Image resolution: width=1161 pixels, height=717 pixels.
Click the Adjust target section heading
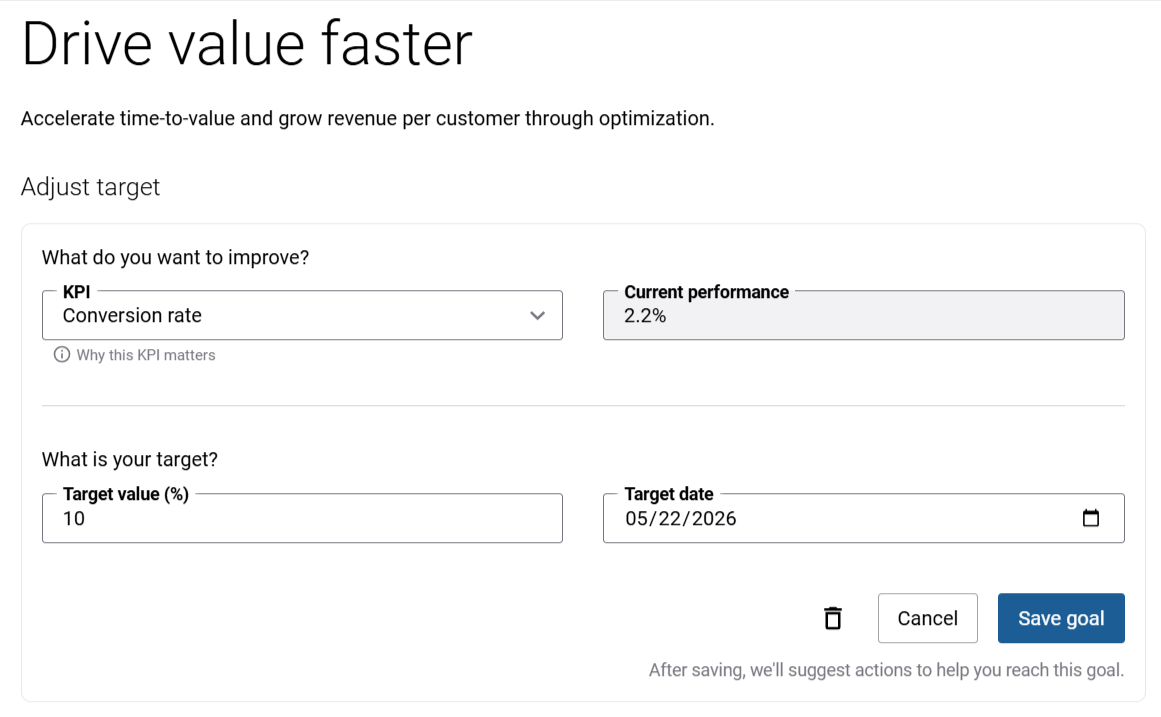coord(90,187)
